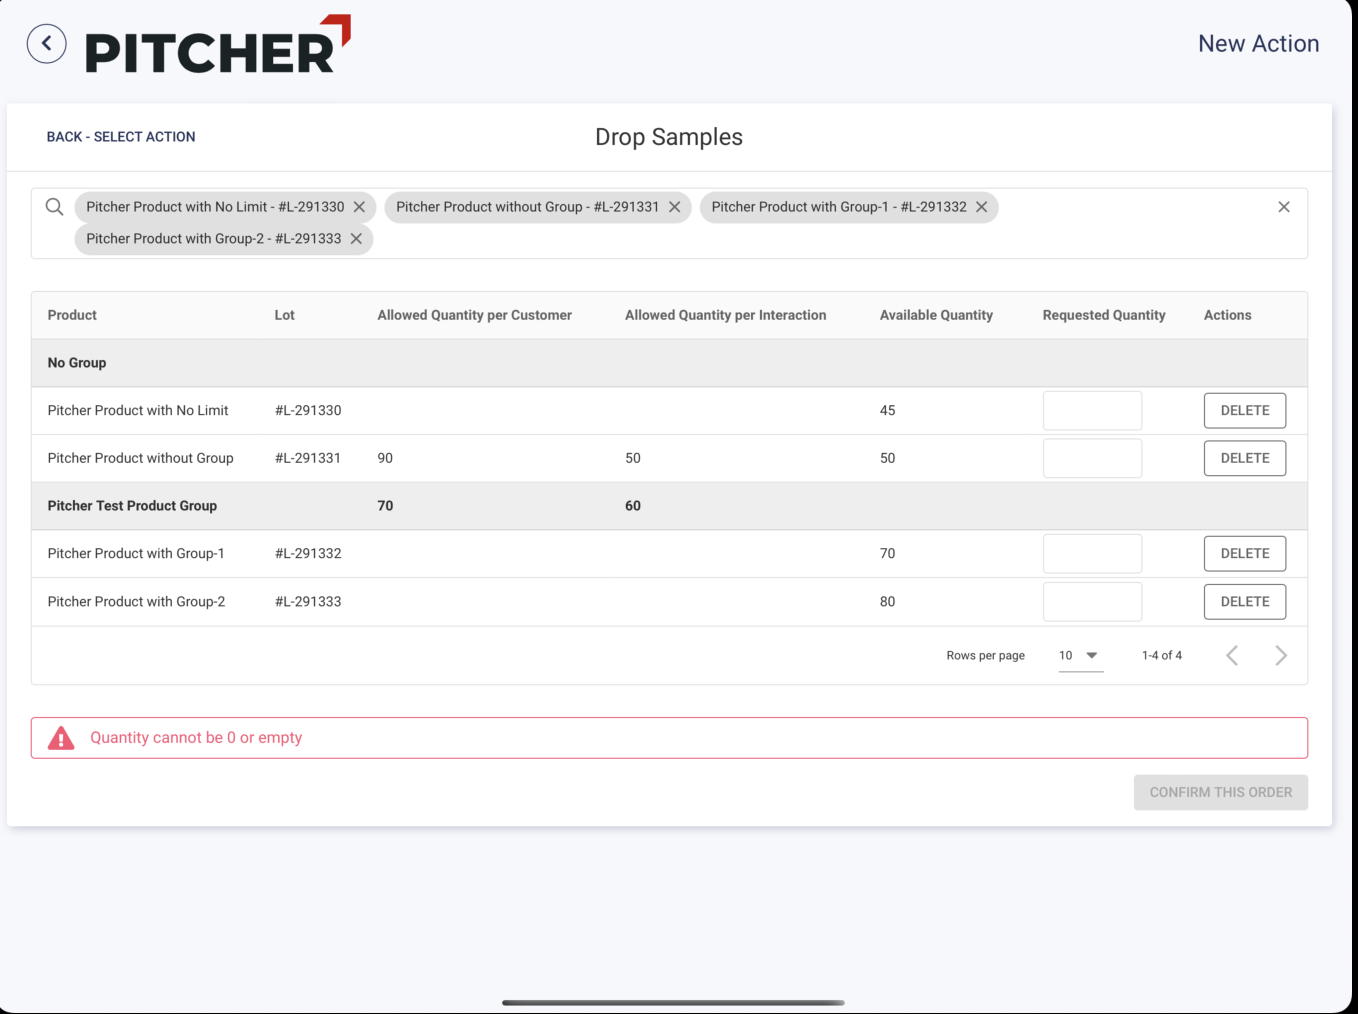
Task: Delete the Pitcher Product with No Limit row
Action: pyautogui.click(x=1244, y=411)
